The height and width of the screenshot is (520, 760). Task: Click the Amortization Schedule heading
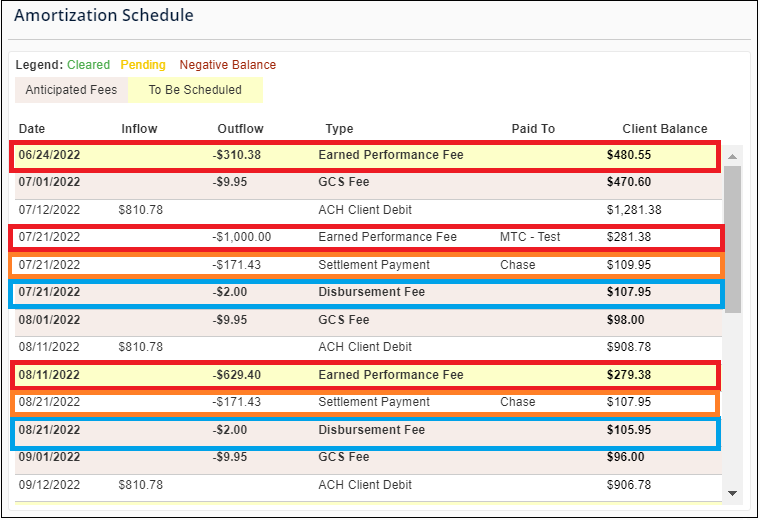[104, 16]
